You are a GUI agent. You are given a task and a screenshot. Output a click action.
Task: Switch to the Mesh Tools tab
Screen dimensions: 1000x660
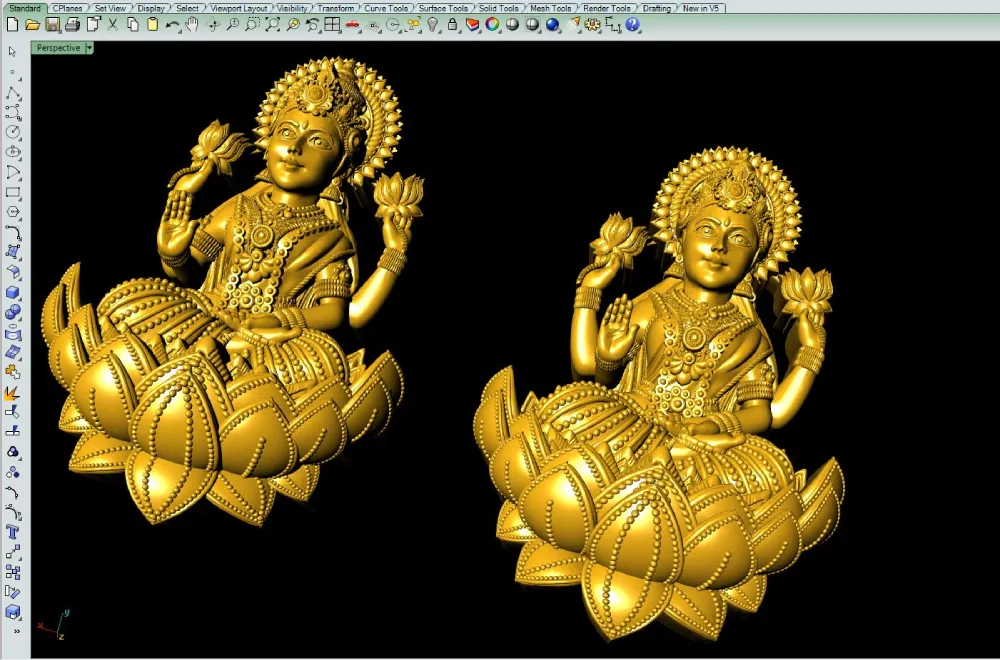click(550, 8)
